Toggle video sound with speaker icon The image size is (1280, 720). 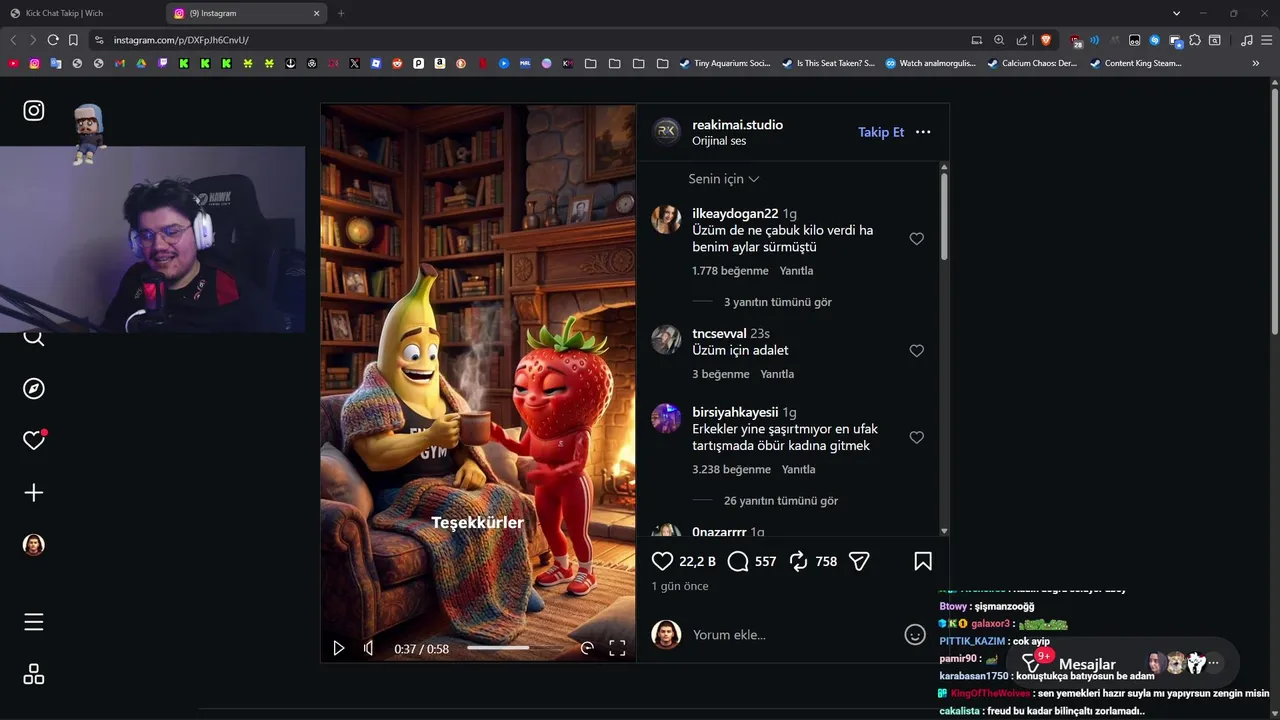click(368, 648)
